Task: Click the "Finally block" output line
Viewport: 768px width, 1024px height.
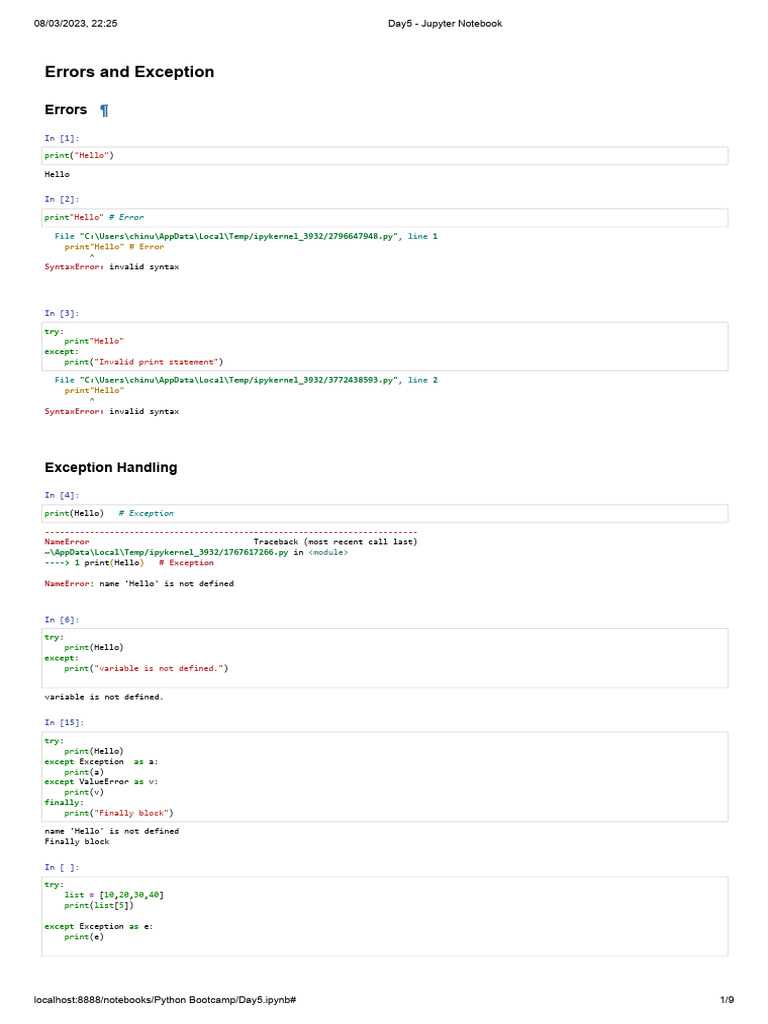Action: tap(77, 842)
